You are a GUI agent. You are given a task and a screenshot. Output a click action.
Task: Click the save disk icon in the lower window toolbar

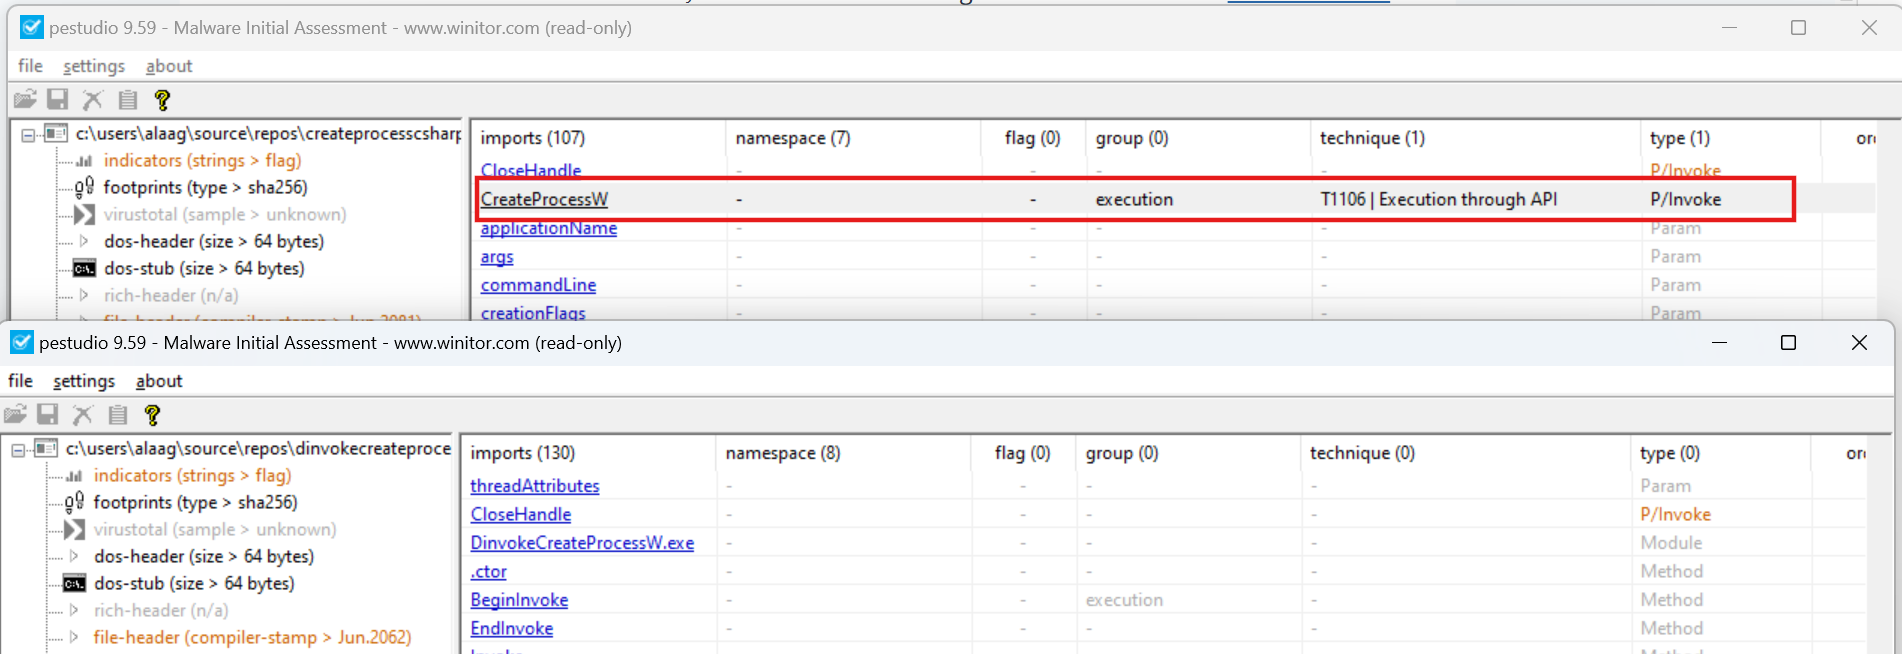tap(48, 415)
